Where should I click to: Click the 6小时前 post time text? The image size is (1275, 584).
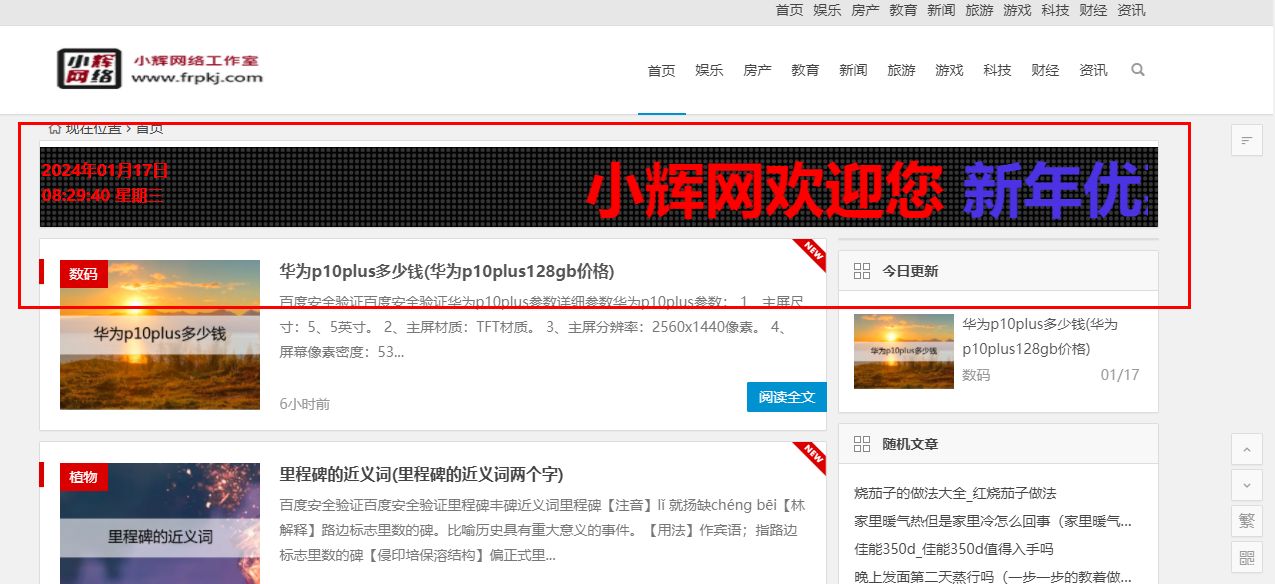coord(305,404)
